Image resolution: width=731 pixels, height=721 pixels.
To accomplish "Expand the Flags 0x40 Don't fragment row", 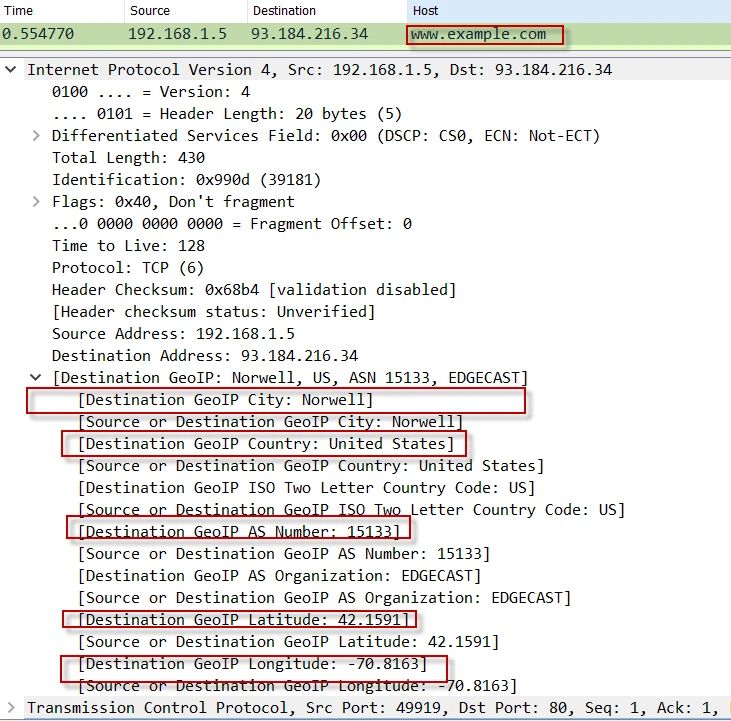I will [37, 202].
